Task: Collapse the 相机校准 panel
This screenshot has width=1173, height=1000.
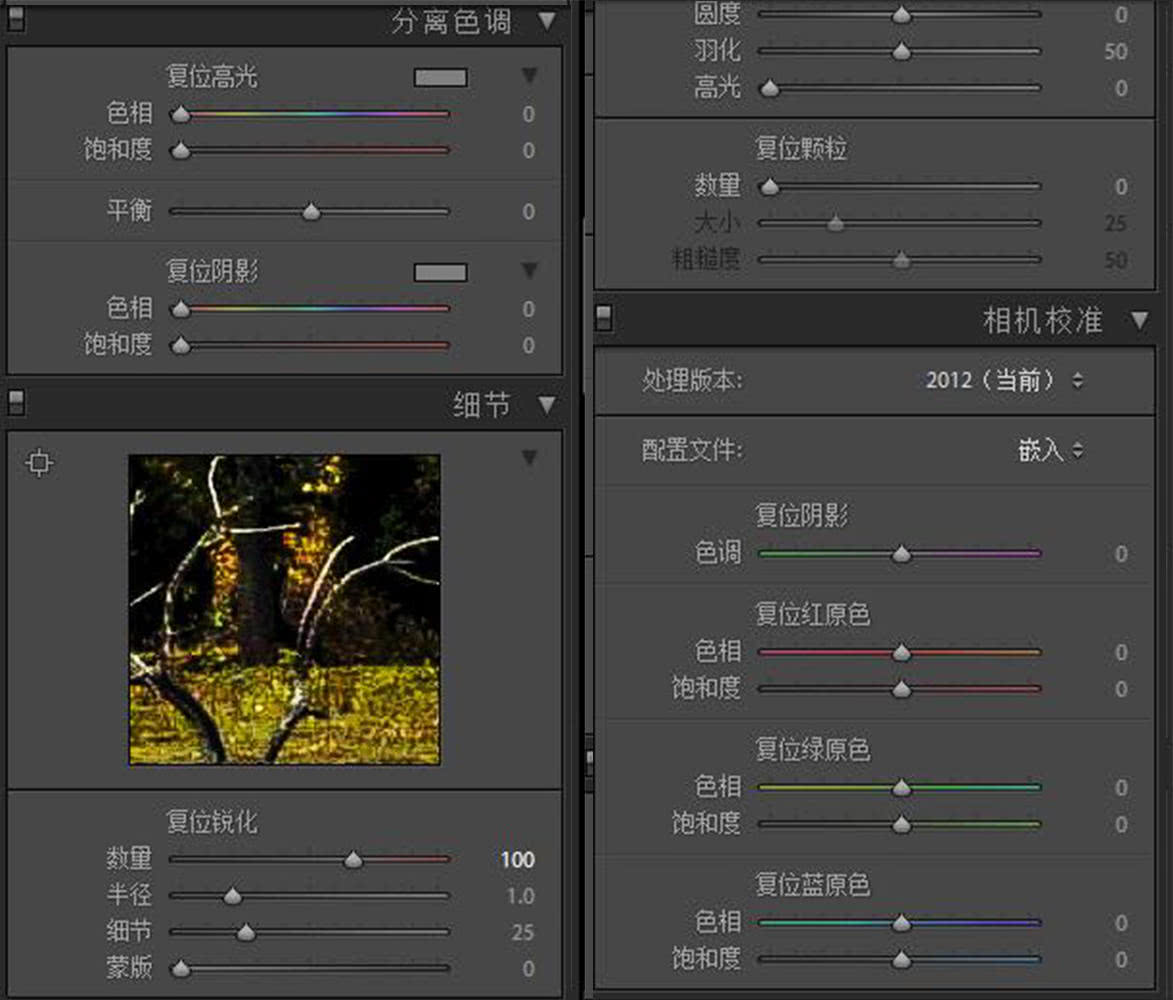Action: 1140,318
